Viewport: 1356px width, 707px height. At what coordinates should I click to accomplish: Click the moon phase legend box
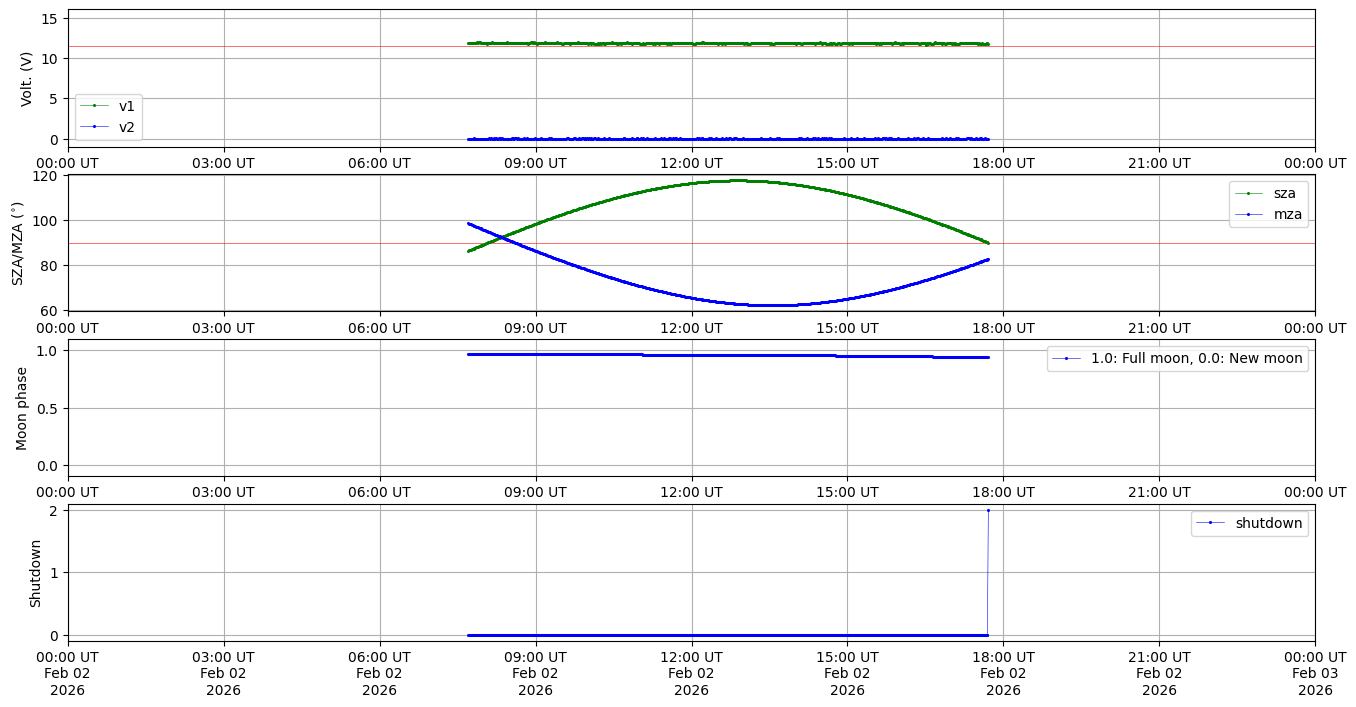(x=1177, y=358)
